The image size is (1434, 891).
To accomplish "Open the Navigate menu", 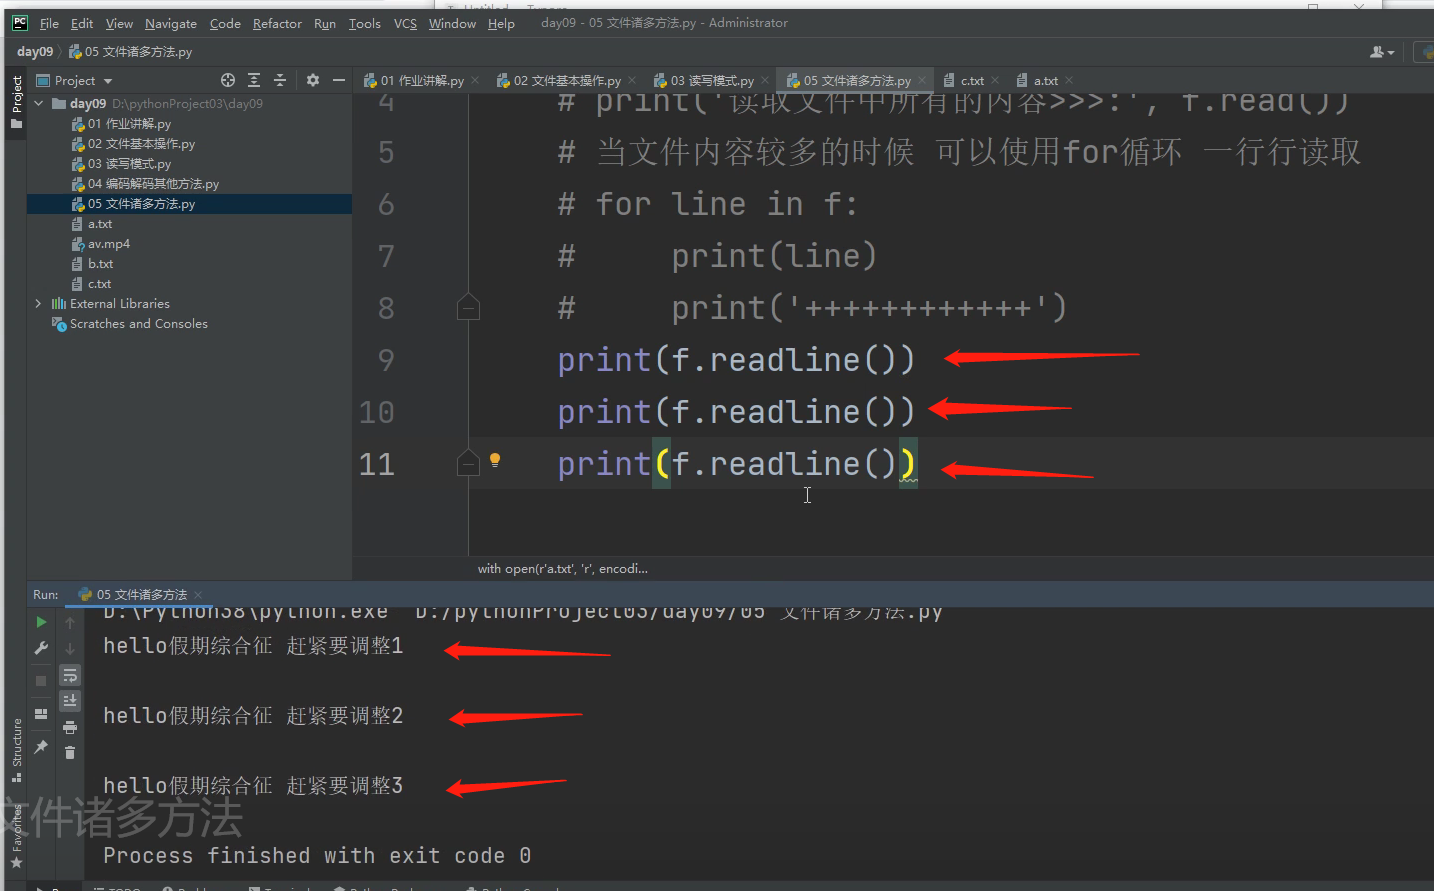I will 171,23.
